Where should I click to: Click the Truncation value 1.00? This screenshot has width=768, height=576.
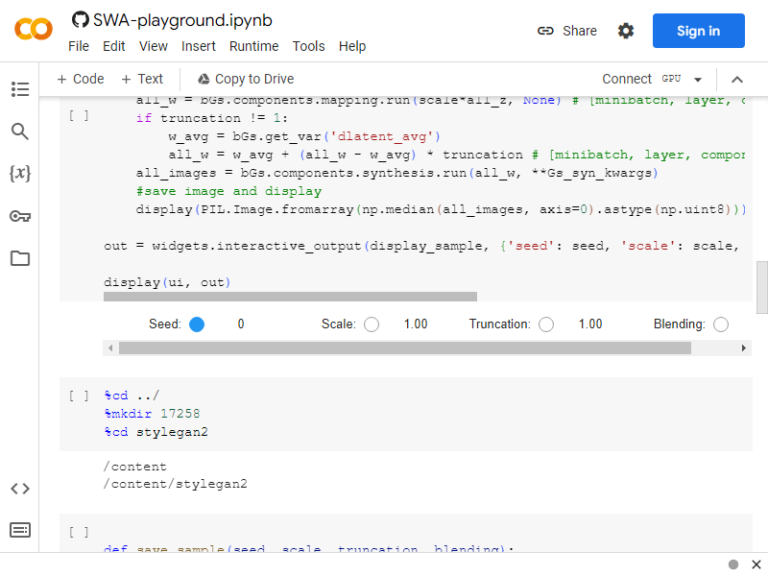590,324
